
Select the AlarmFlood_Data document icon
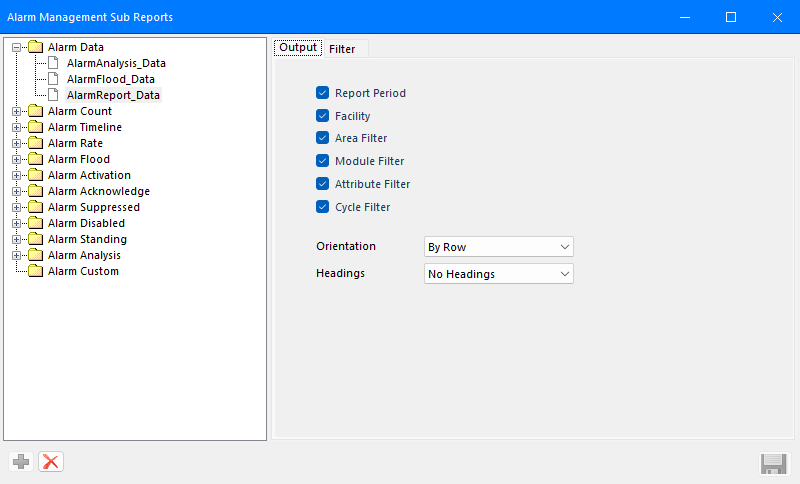[53, 79]
